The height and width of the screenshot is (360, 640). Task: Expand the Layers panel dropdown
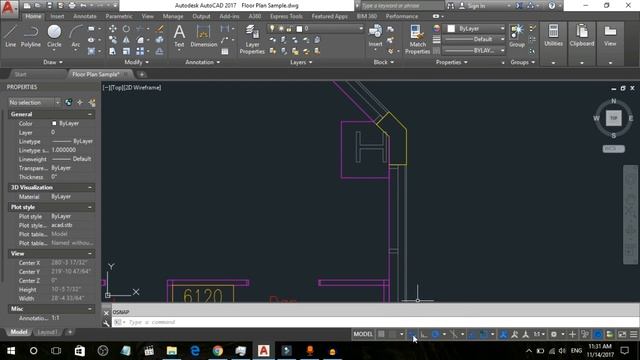pos(301,62)
